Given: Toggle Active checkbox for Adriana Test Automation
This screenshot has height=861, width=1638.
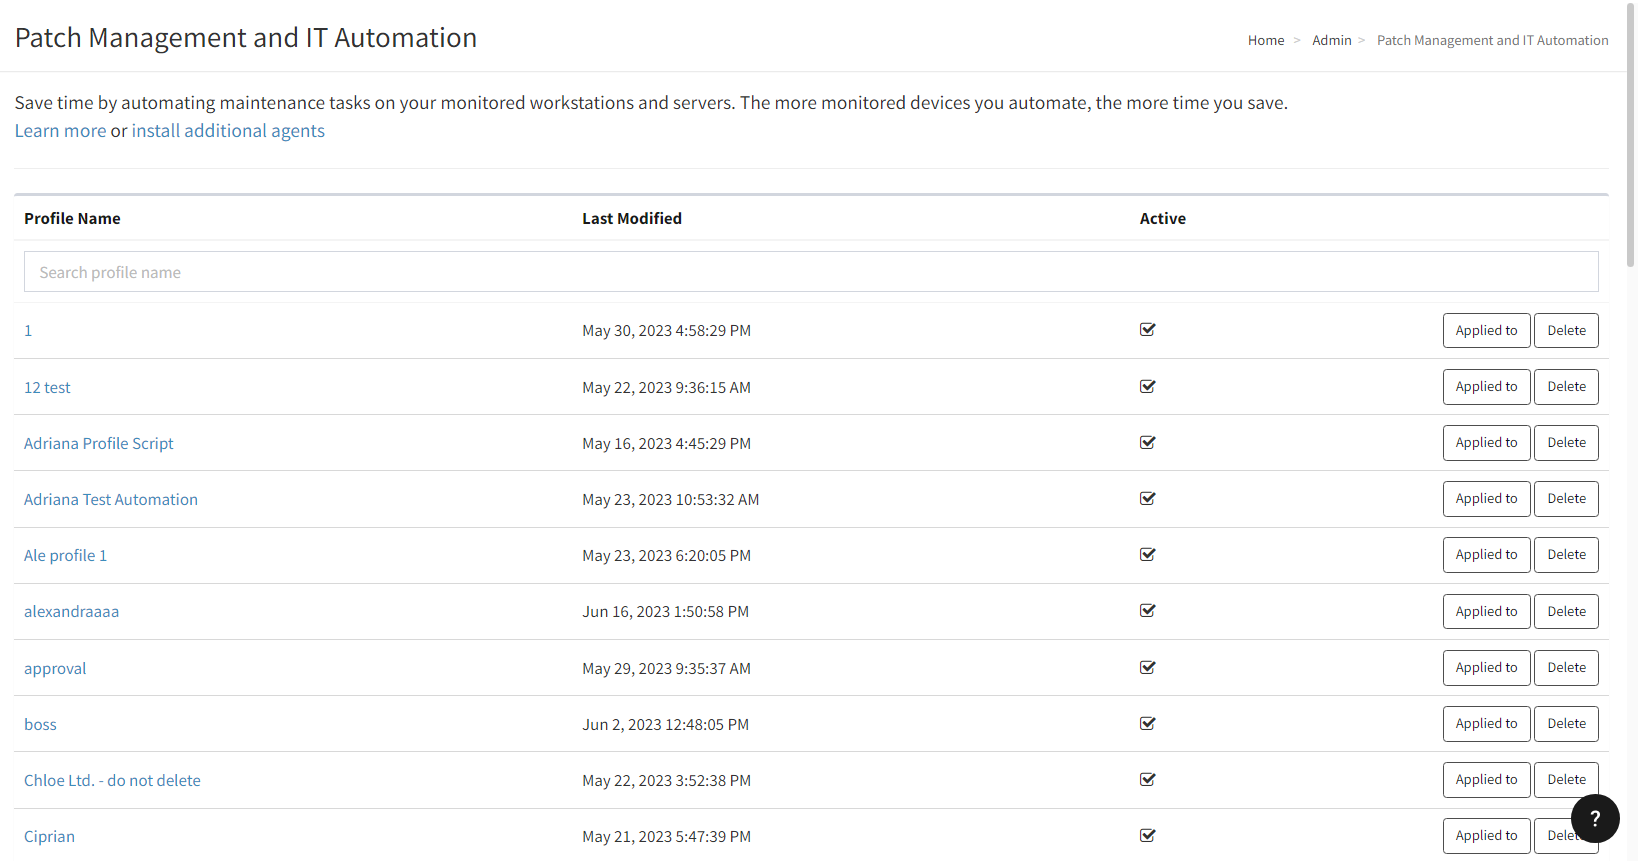Looking at the screenshot, I should point(1148,498).
